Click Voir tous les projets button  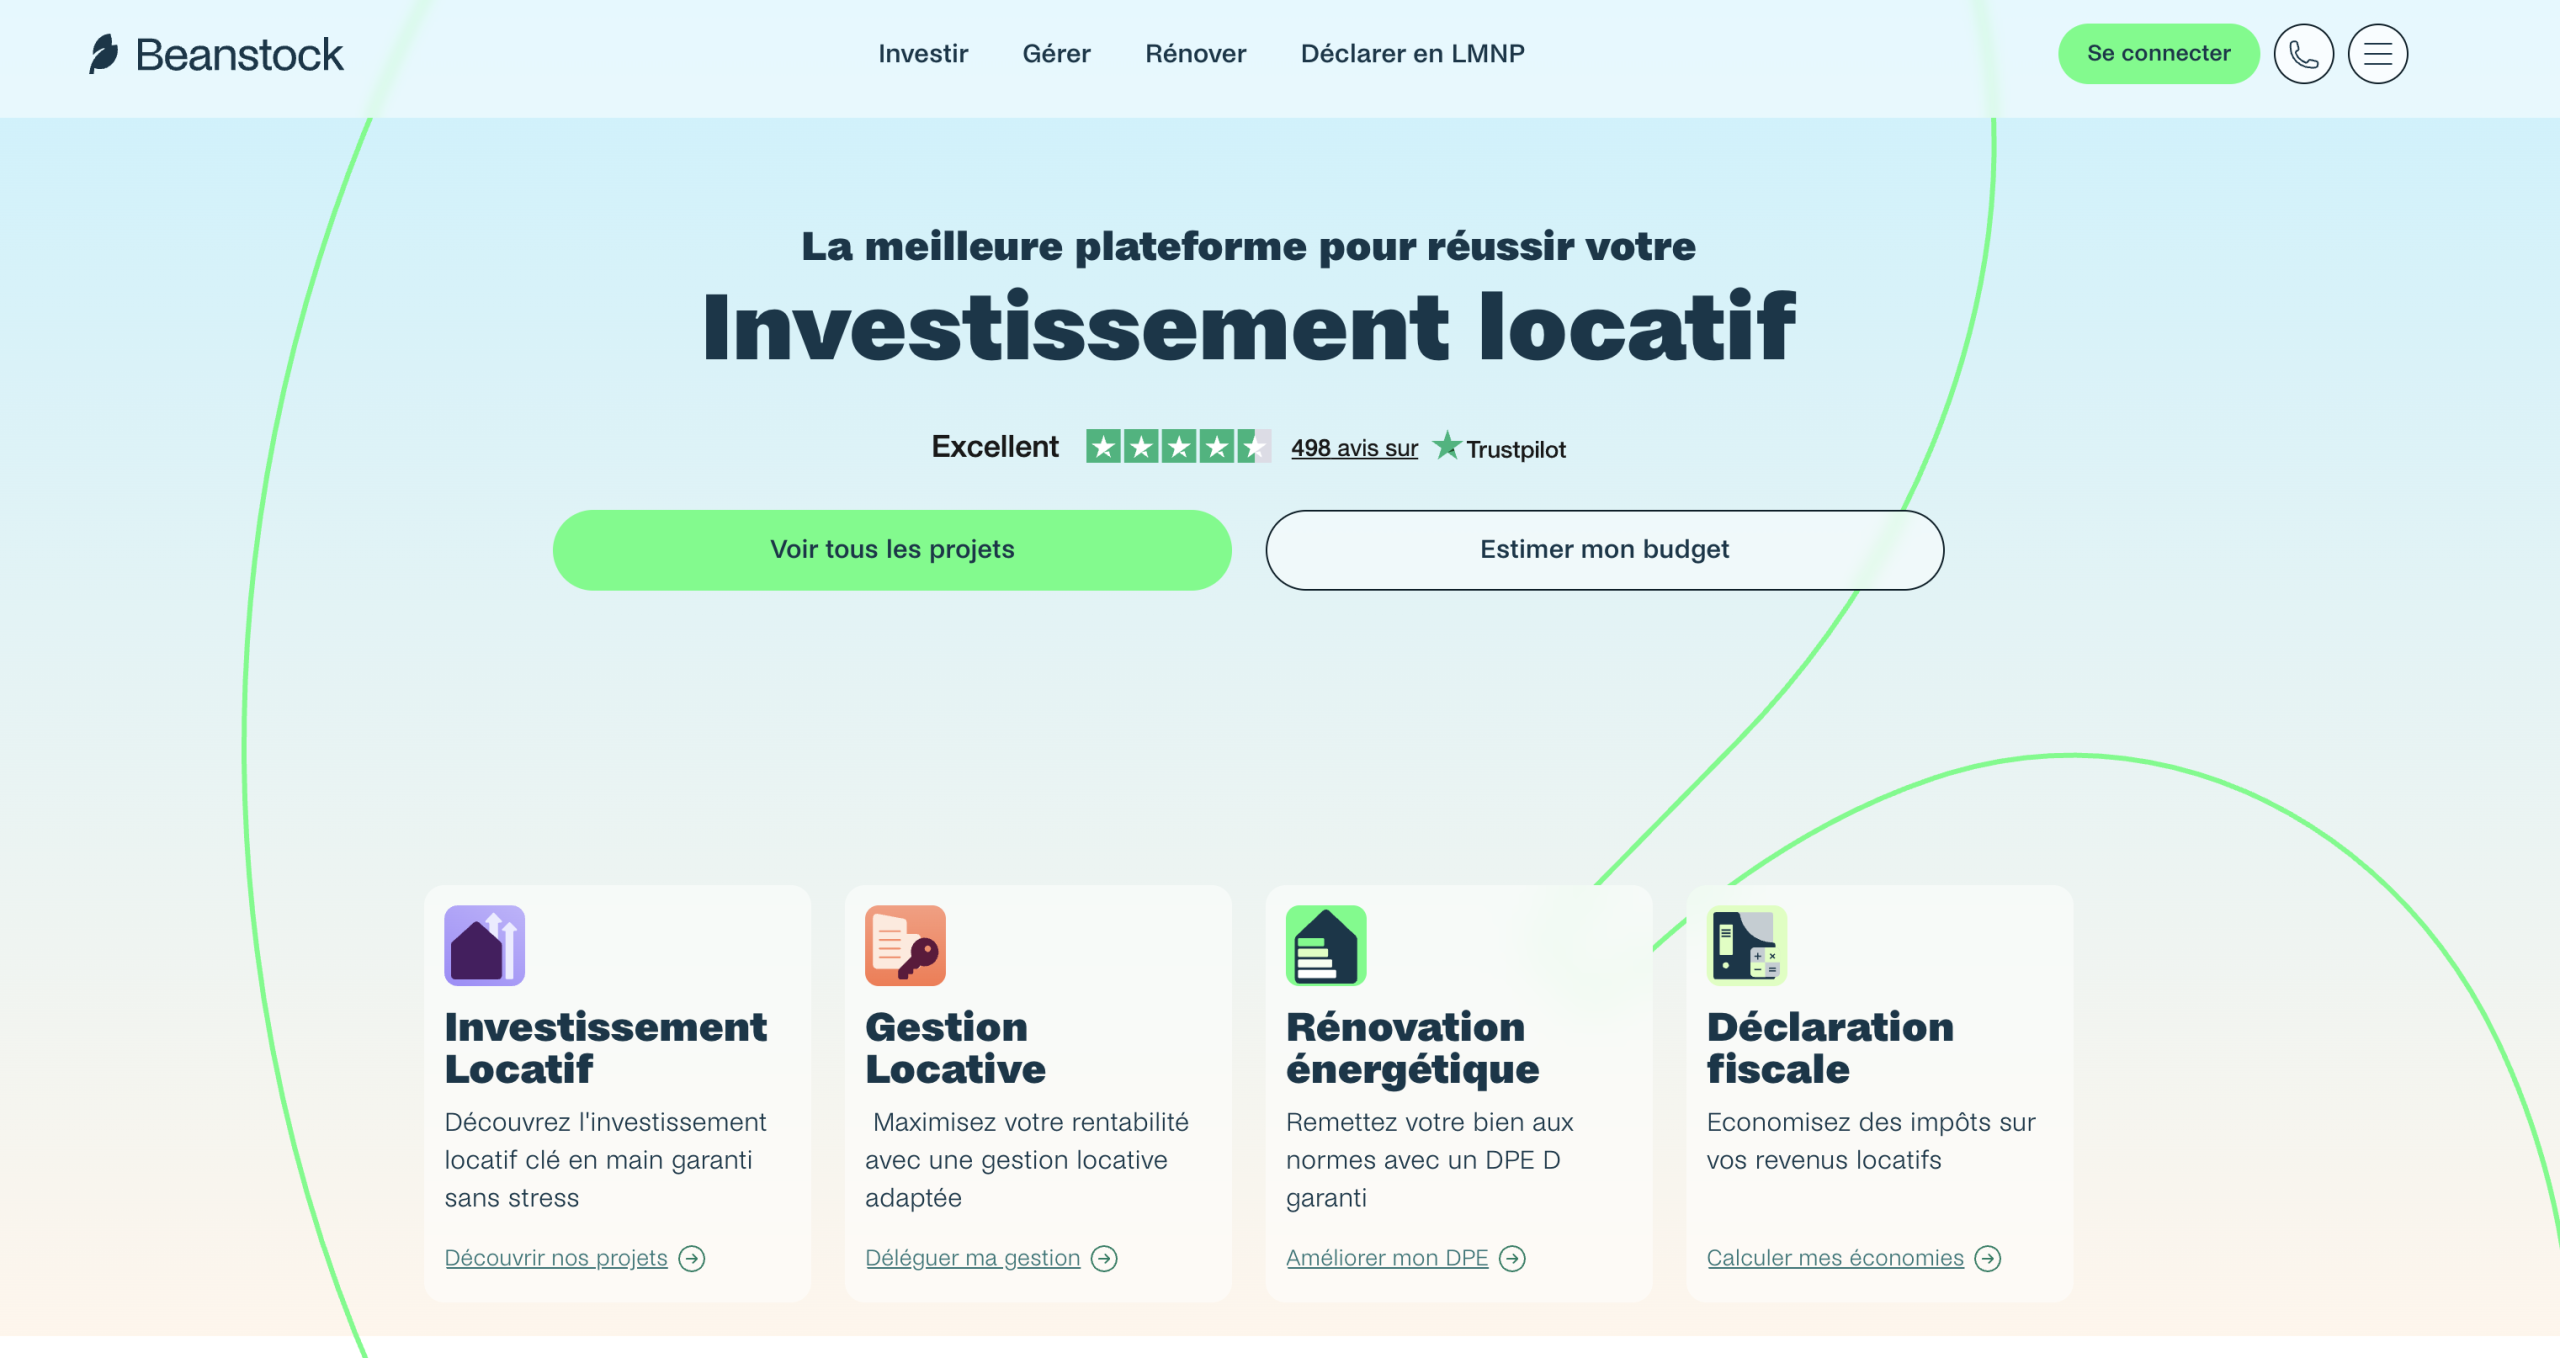(x=892, y=550)
